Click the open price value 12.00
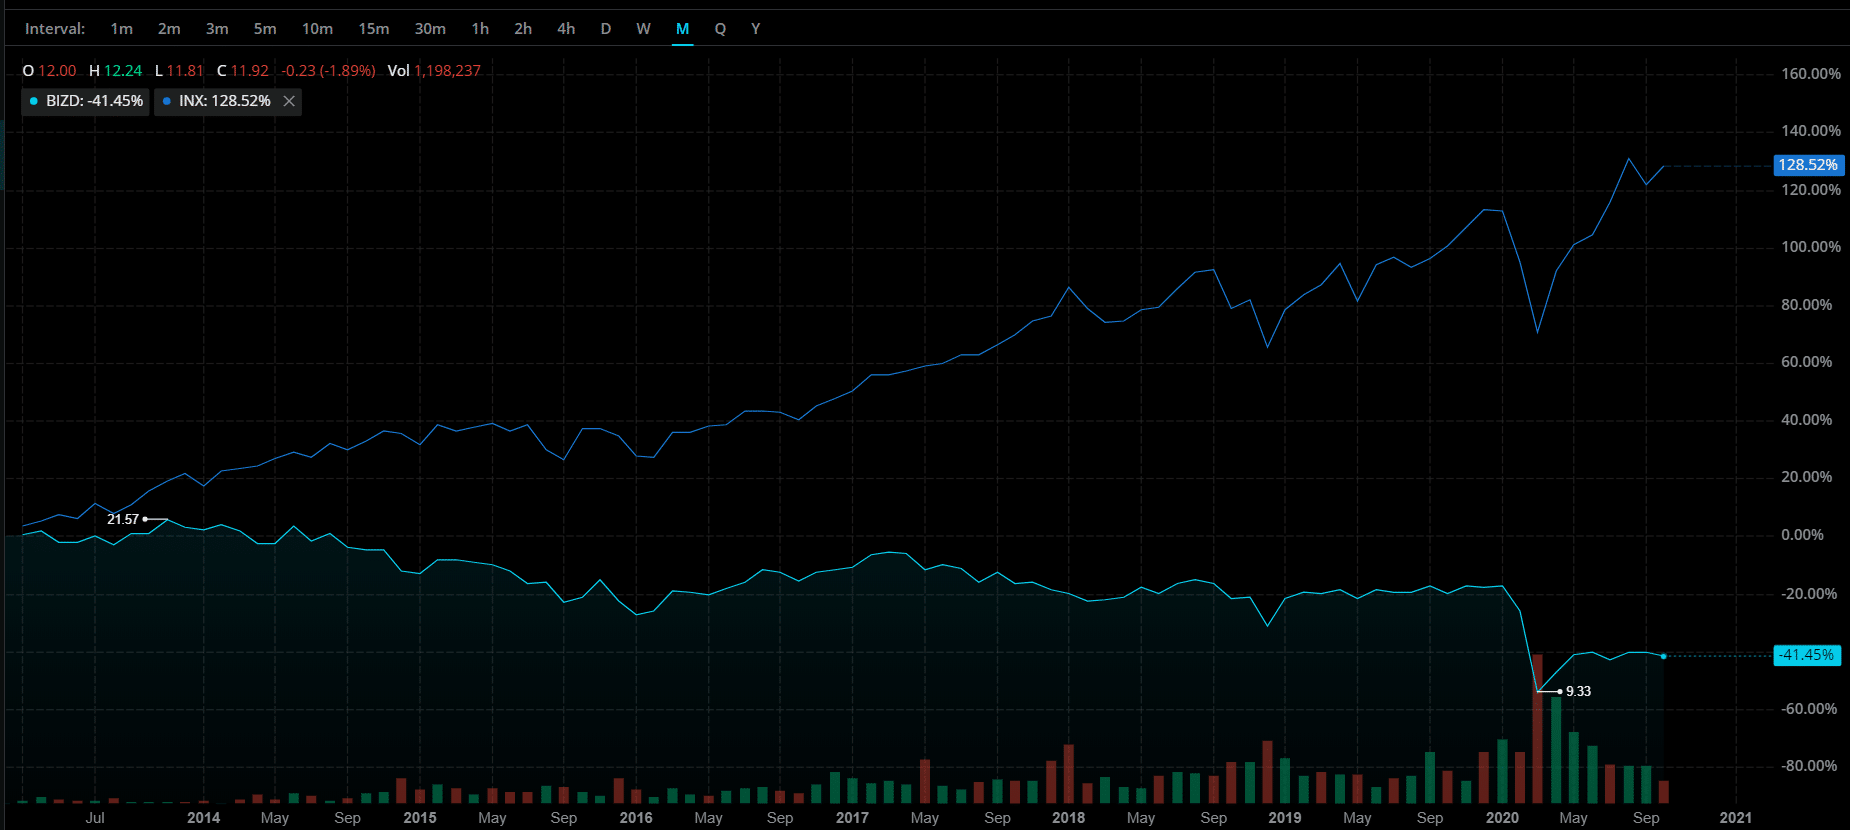 click(57, 71)
